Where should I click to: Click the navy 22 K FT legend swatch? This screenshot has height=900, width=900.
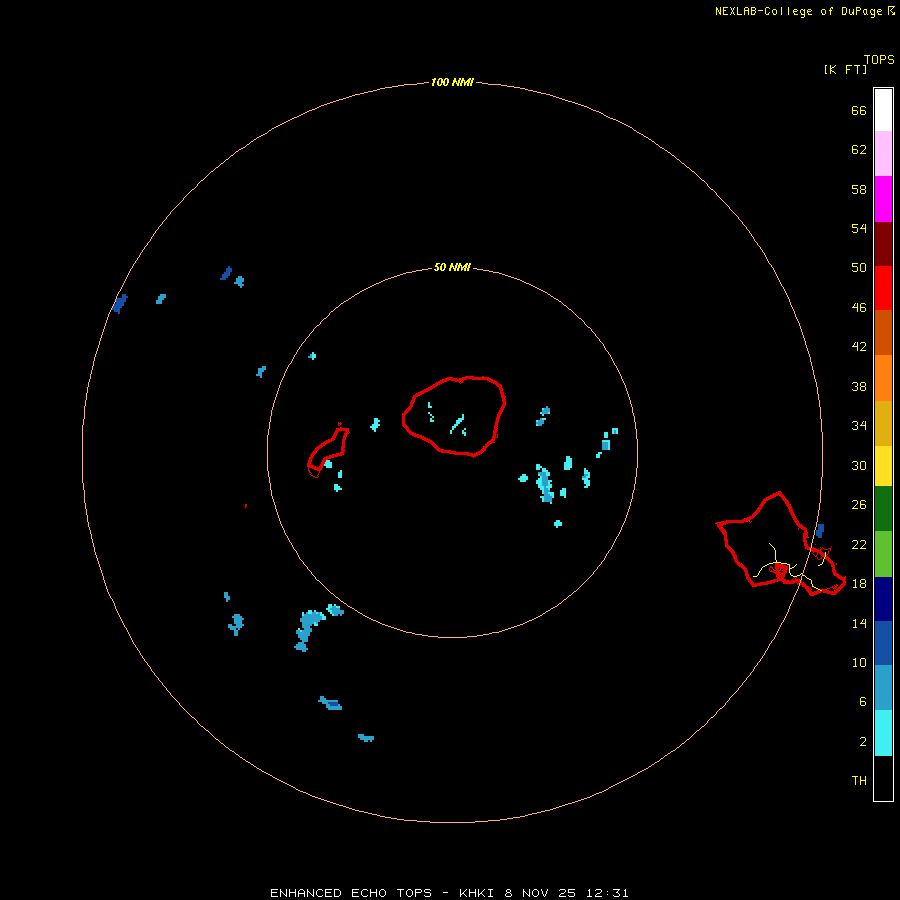point(883,599)
